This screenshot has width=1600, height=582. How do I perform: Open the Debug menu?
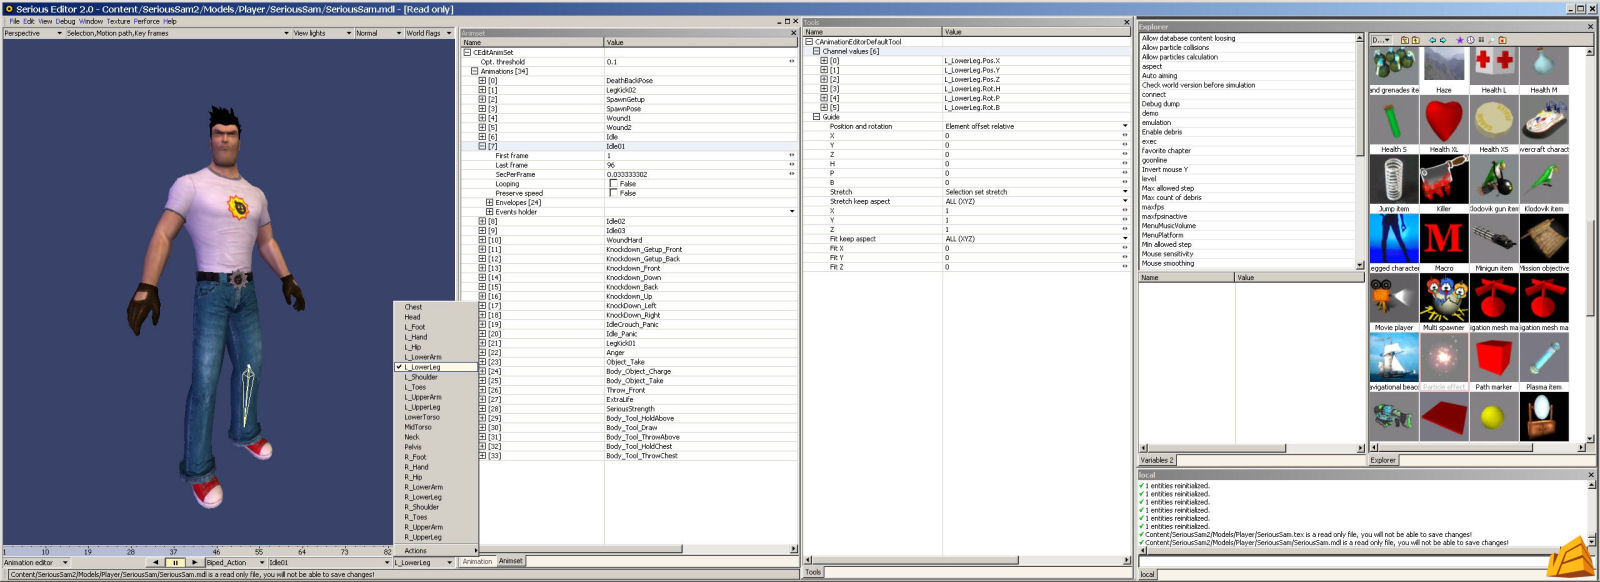click(x=65, y=21)
